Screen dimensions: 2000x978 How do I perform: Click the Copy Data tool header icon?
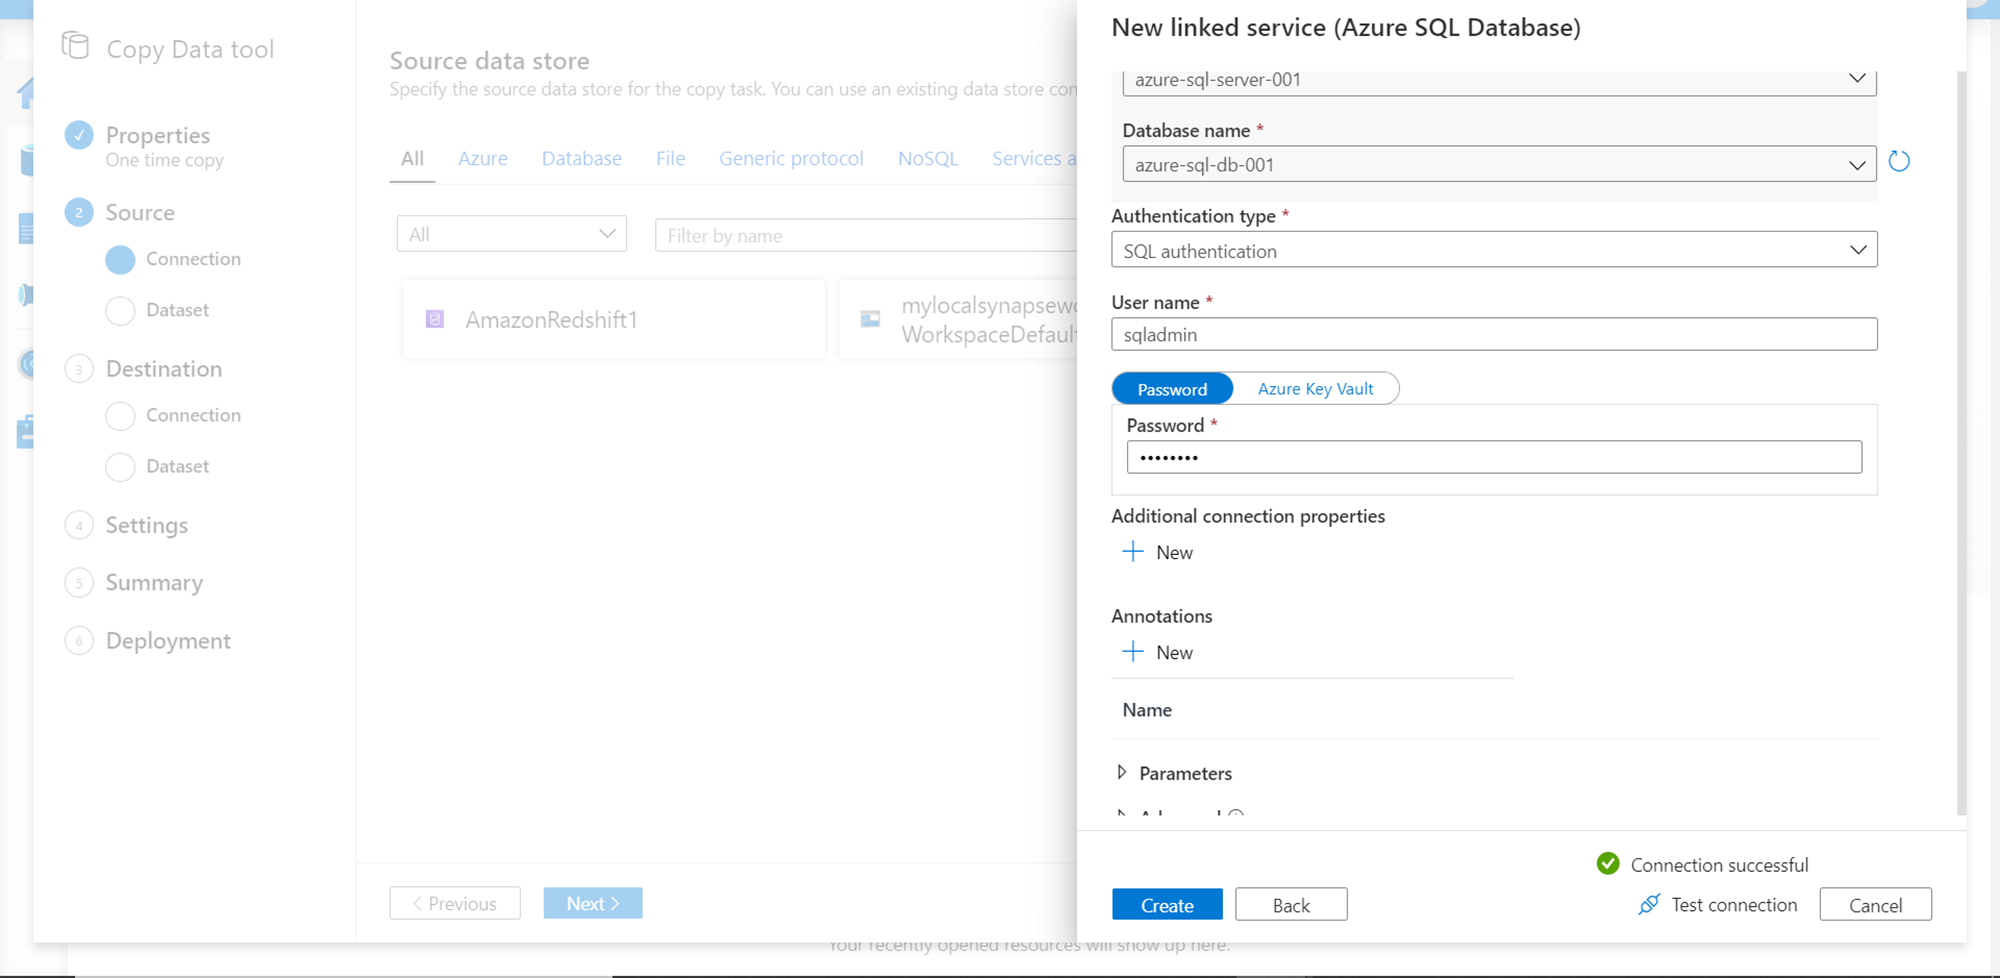76,46
